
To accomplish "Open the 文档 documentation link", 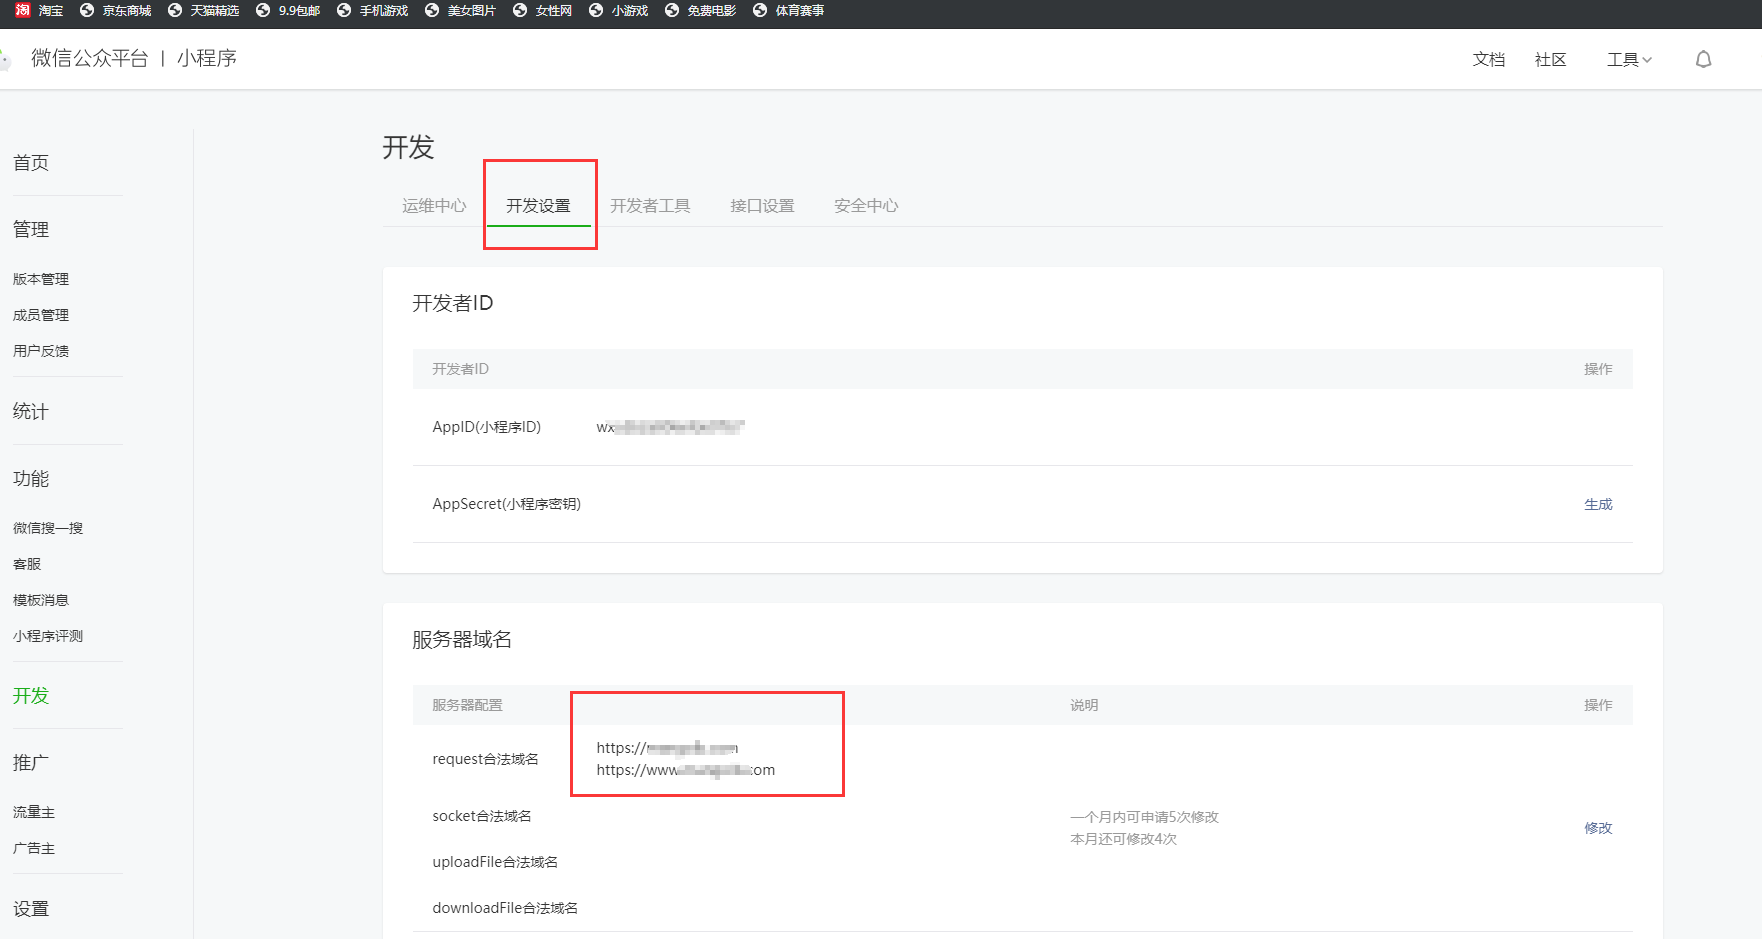I will coord(1488,59).
